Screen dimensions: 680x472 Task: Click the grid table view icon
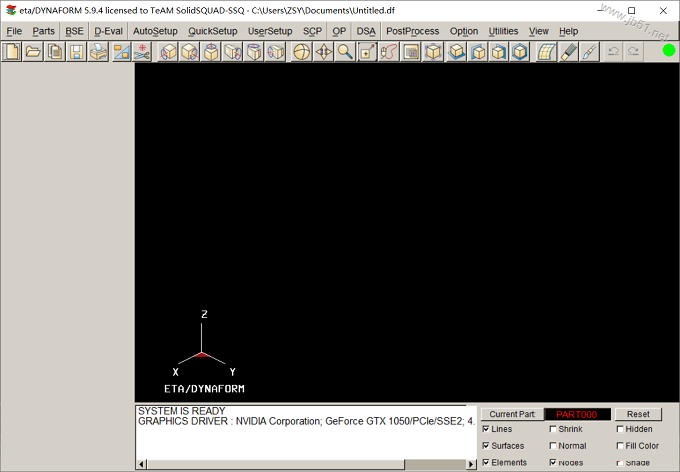411,52
